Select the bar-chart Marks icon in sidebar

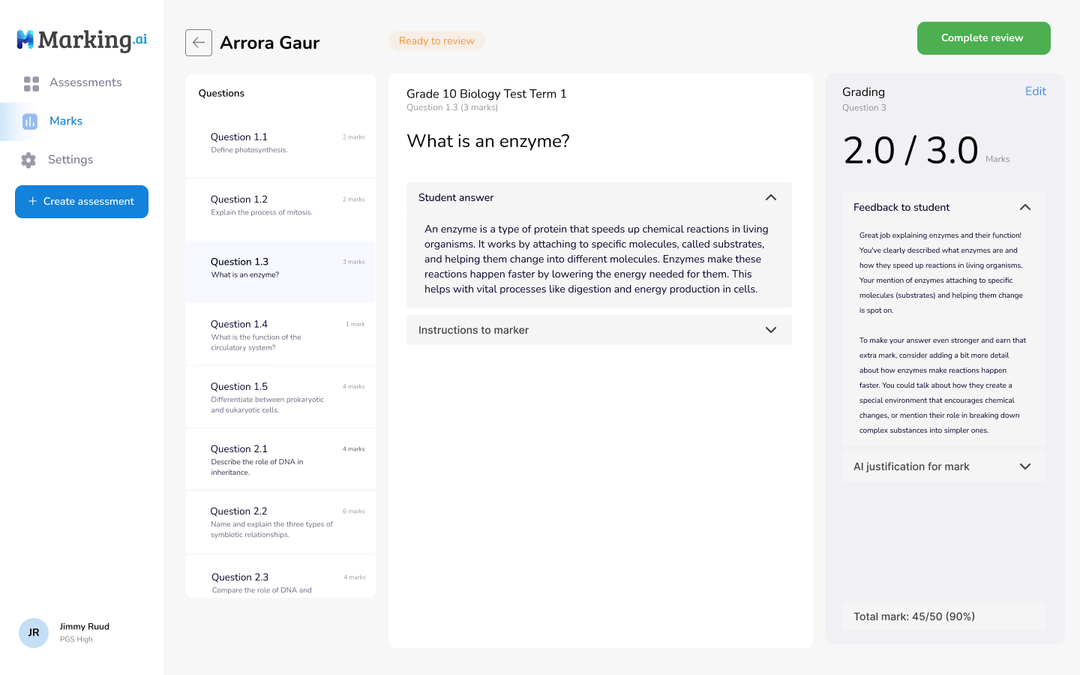tap(31, 120)
